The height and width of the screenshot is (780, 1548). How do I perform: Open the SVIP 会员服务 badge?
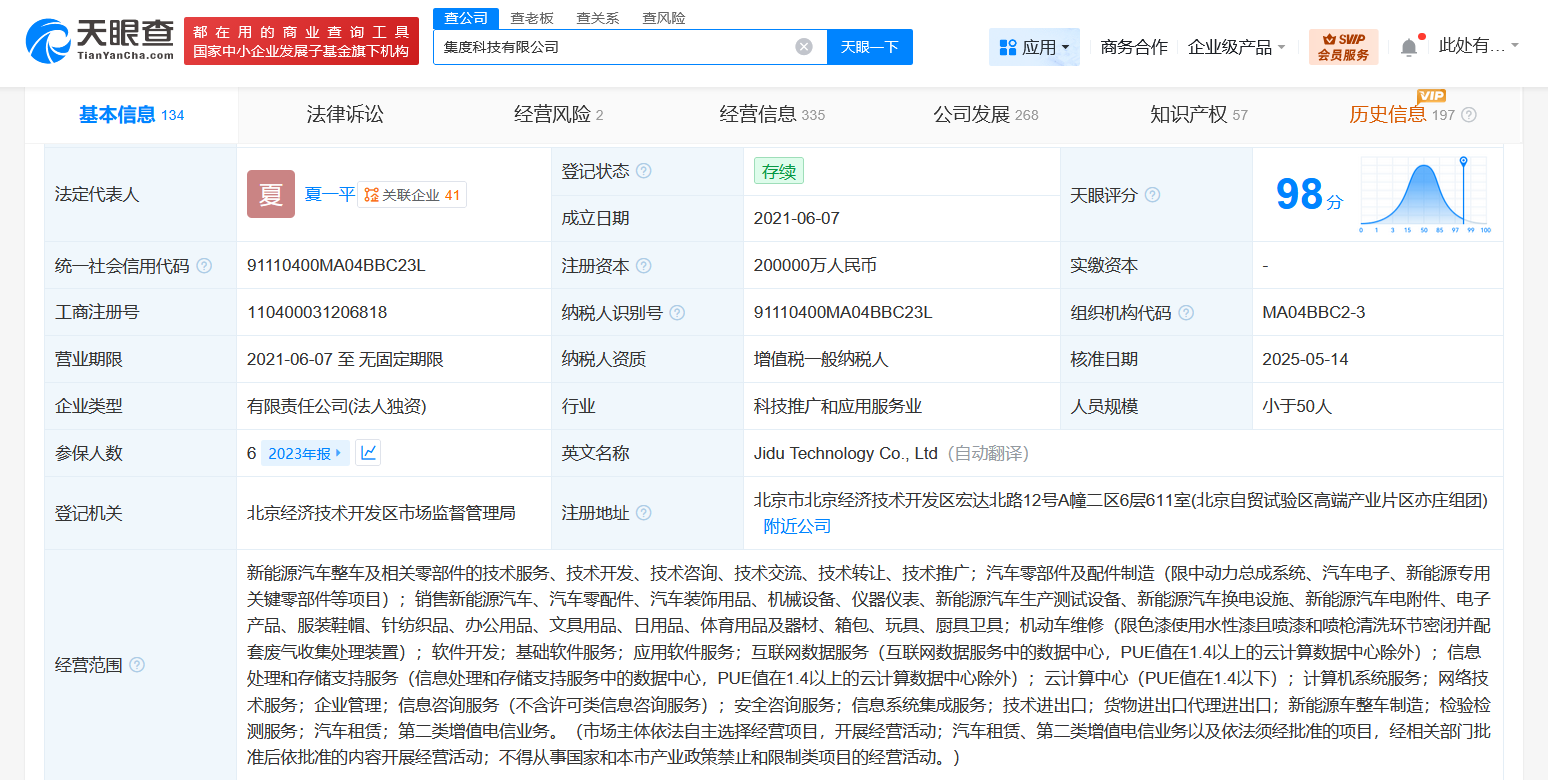(1342, 46)
